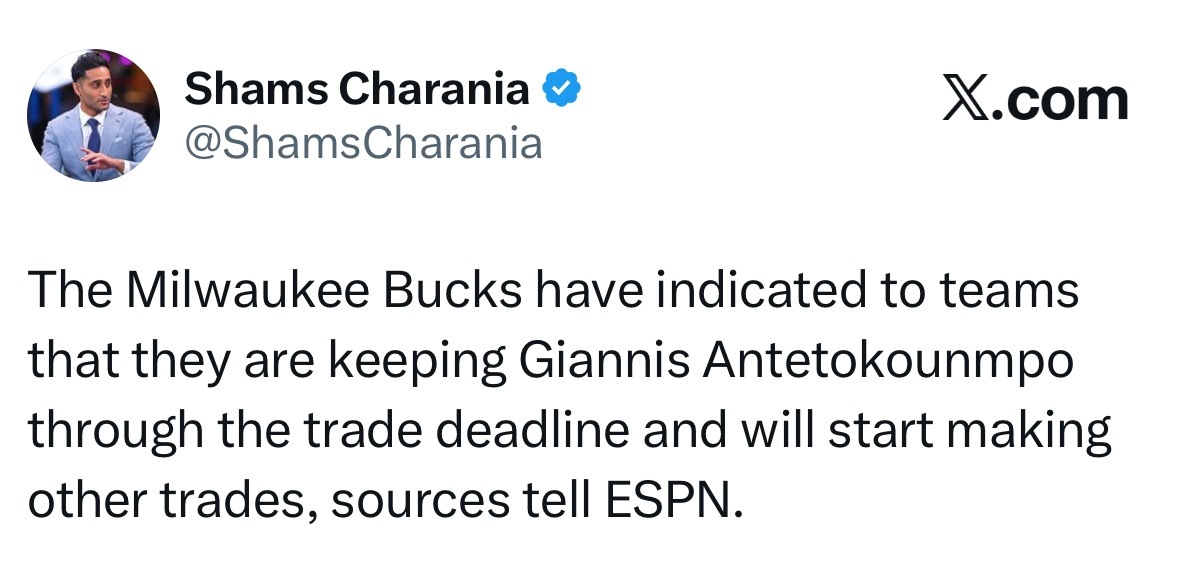Viewport: 1179px width, 582px height.
Task: Click the X logo in X.com
Action: [965, 100]
